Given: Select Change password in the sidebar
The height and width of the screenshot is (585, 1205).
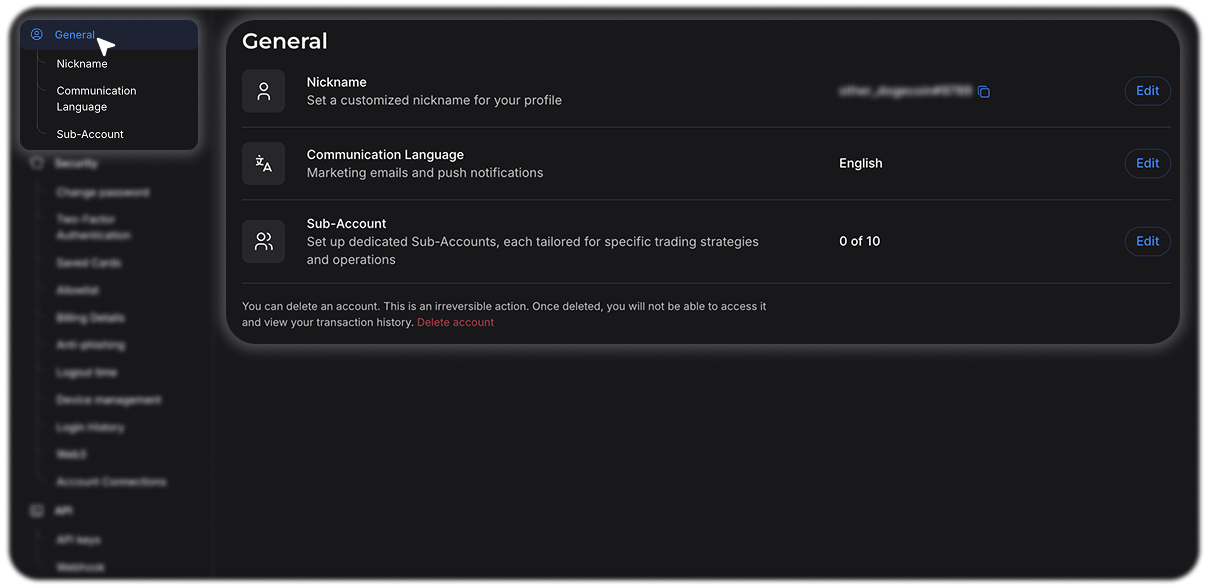Looking at the screenshot, I should (x=102, y=192).
